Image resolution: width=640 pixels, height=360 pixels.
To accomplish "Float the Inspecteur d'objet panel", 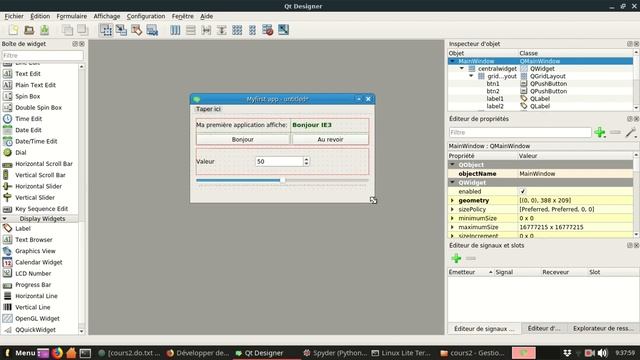I will coord(629,44).
